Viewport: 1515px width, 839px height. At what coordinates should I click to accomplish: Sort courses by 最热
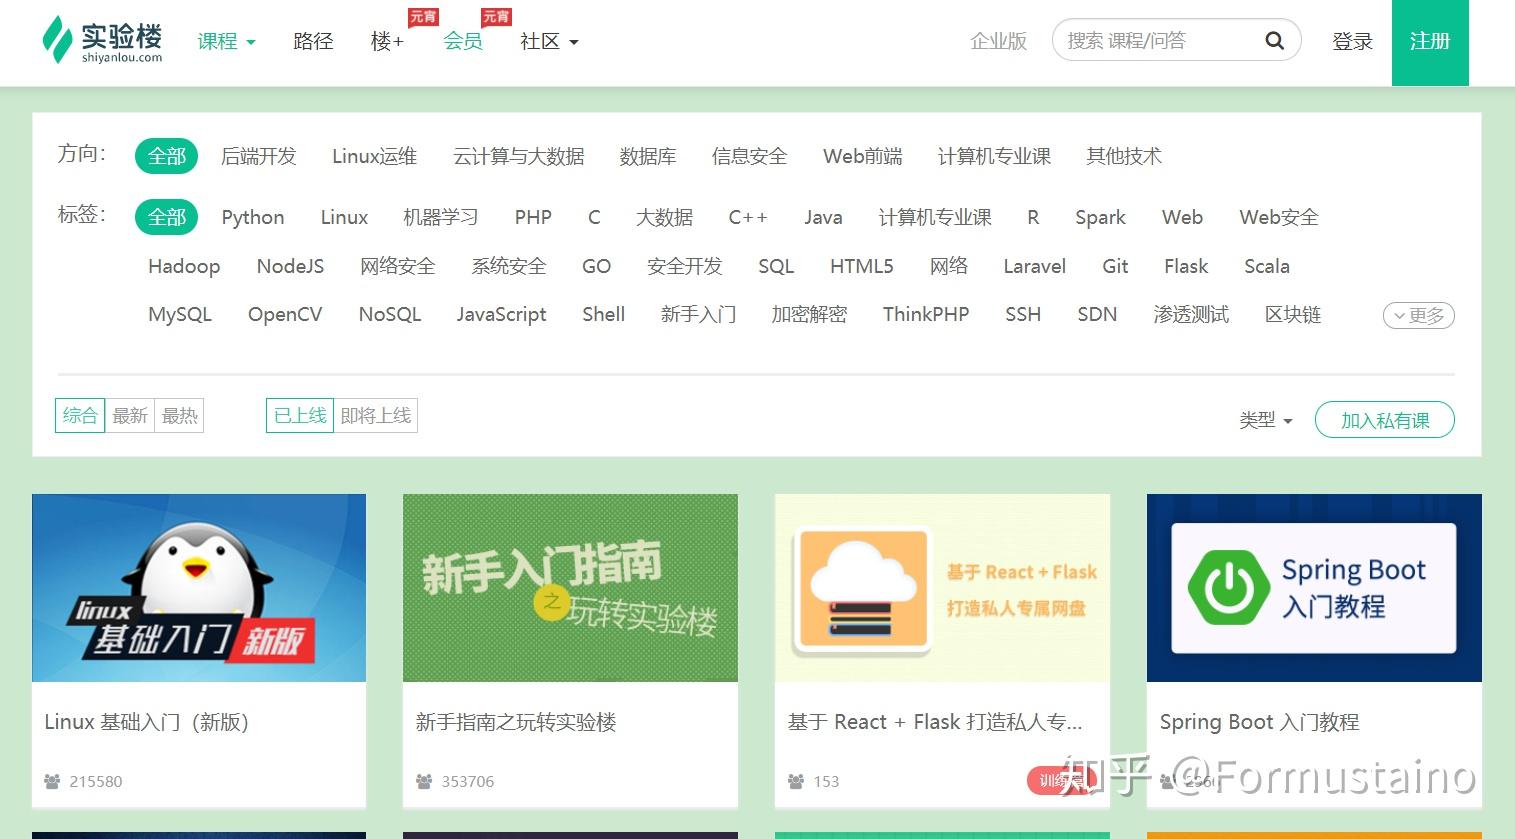(180, 415)
